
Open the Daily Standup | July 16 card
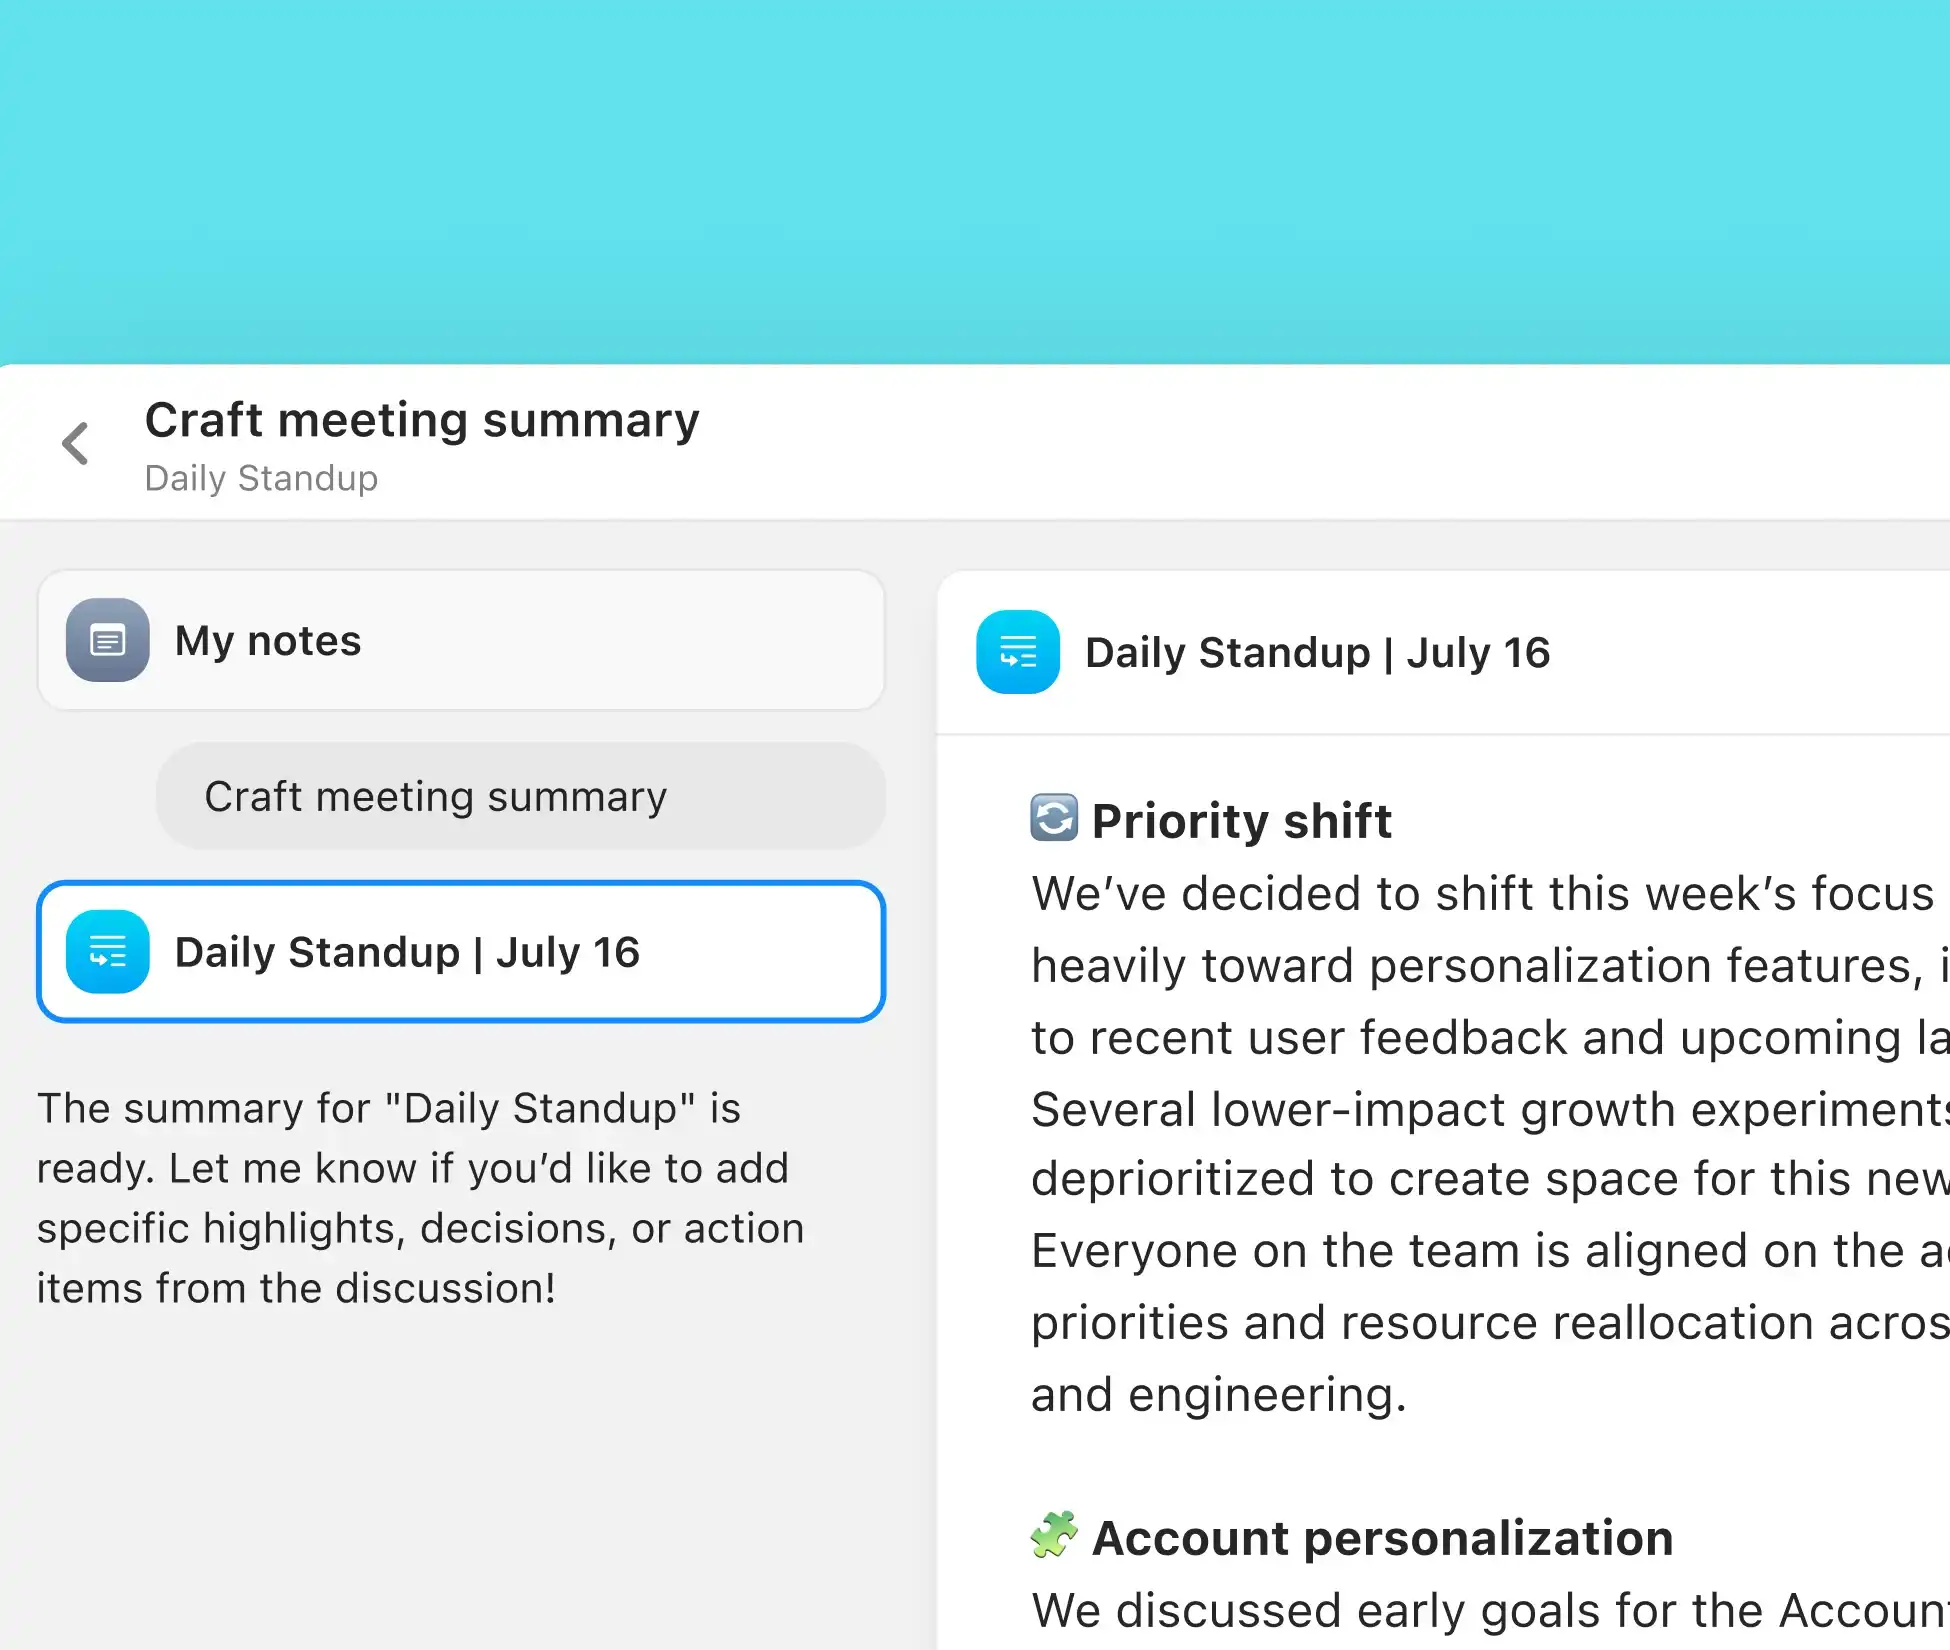pos(461,951)
